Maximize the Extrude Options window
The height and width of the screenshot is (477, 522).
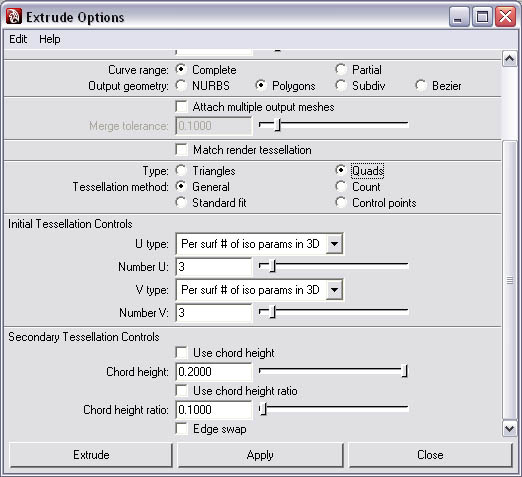click(482, 17)
